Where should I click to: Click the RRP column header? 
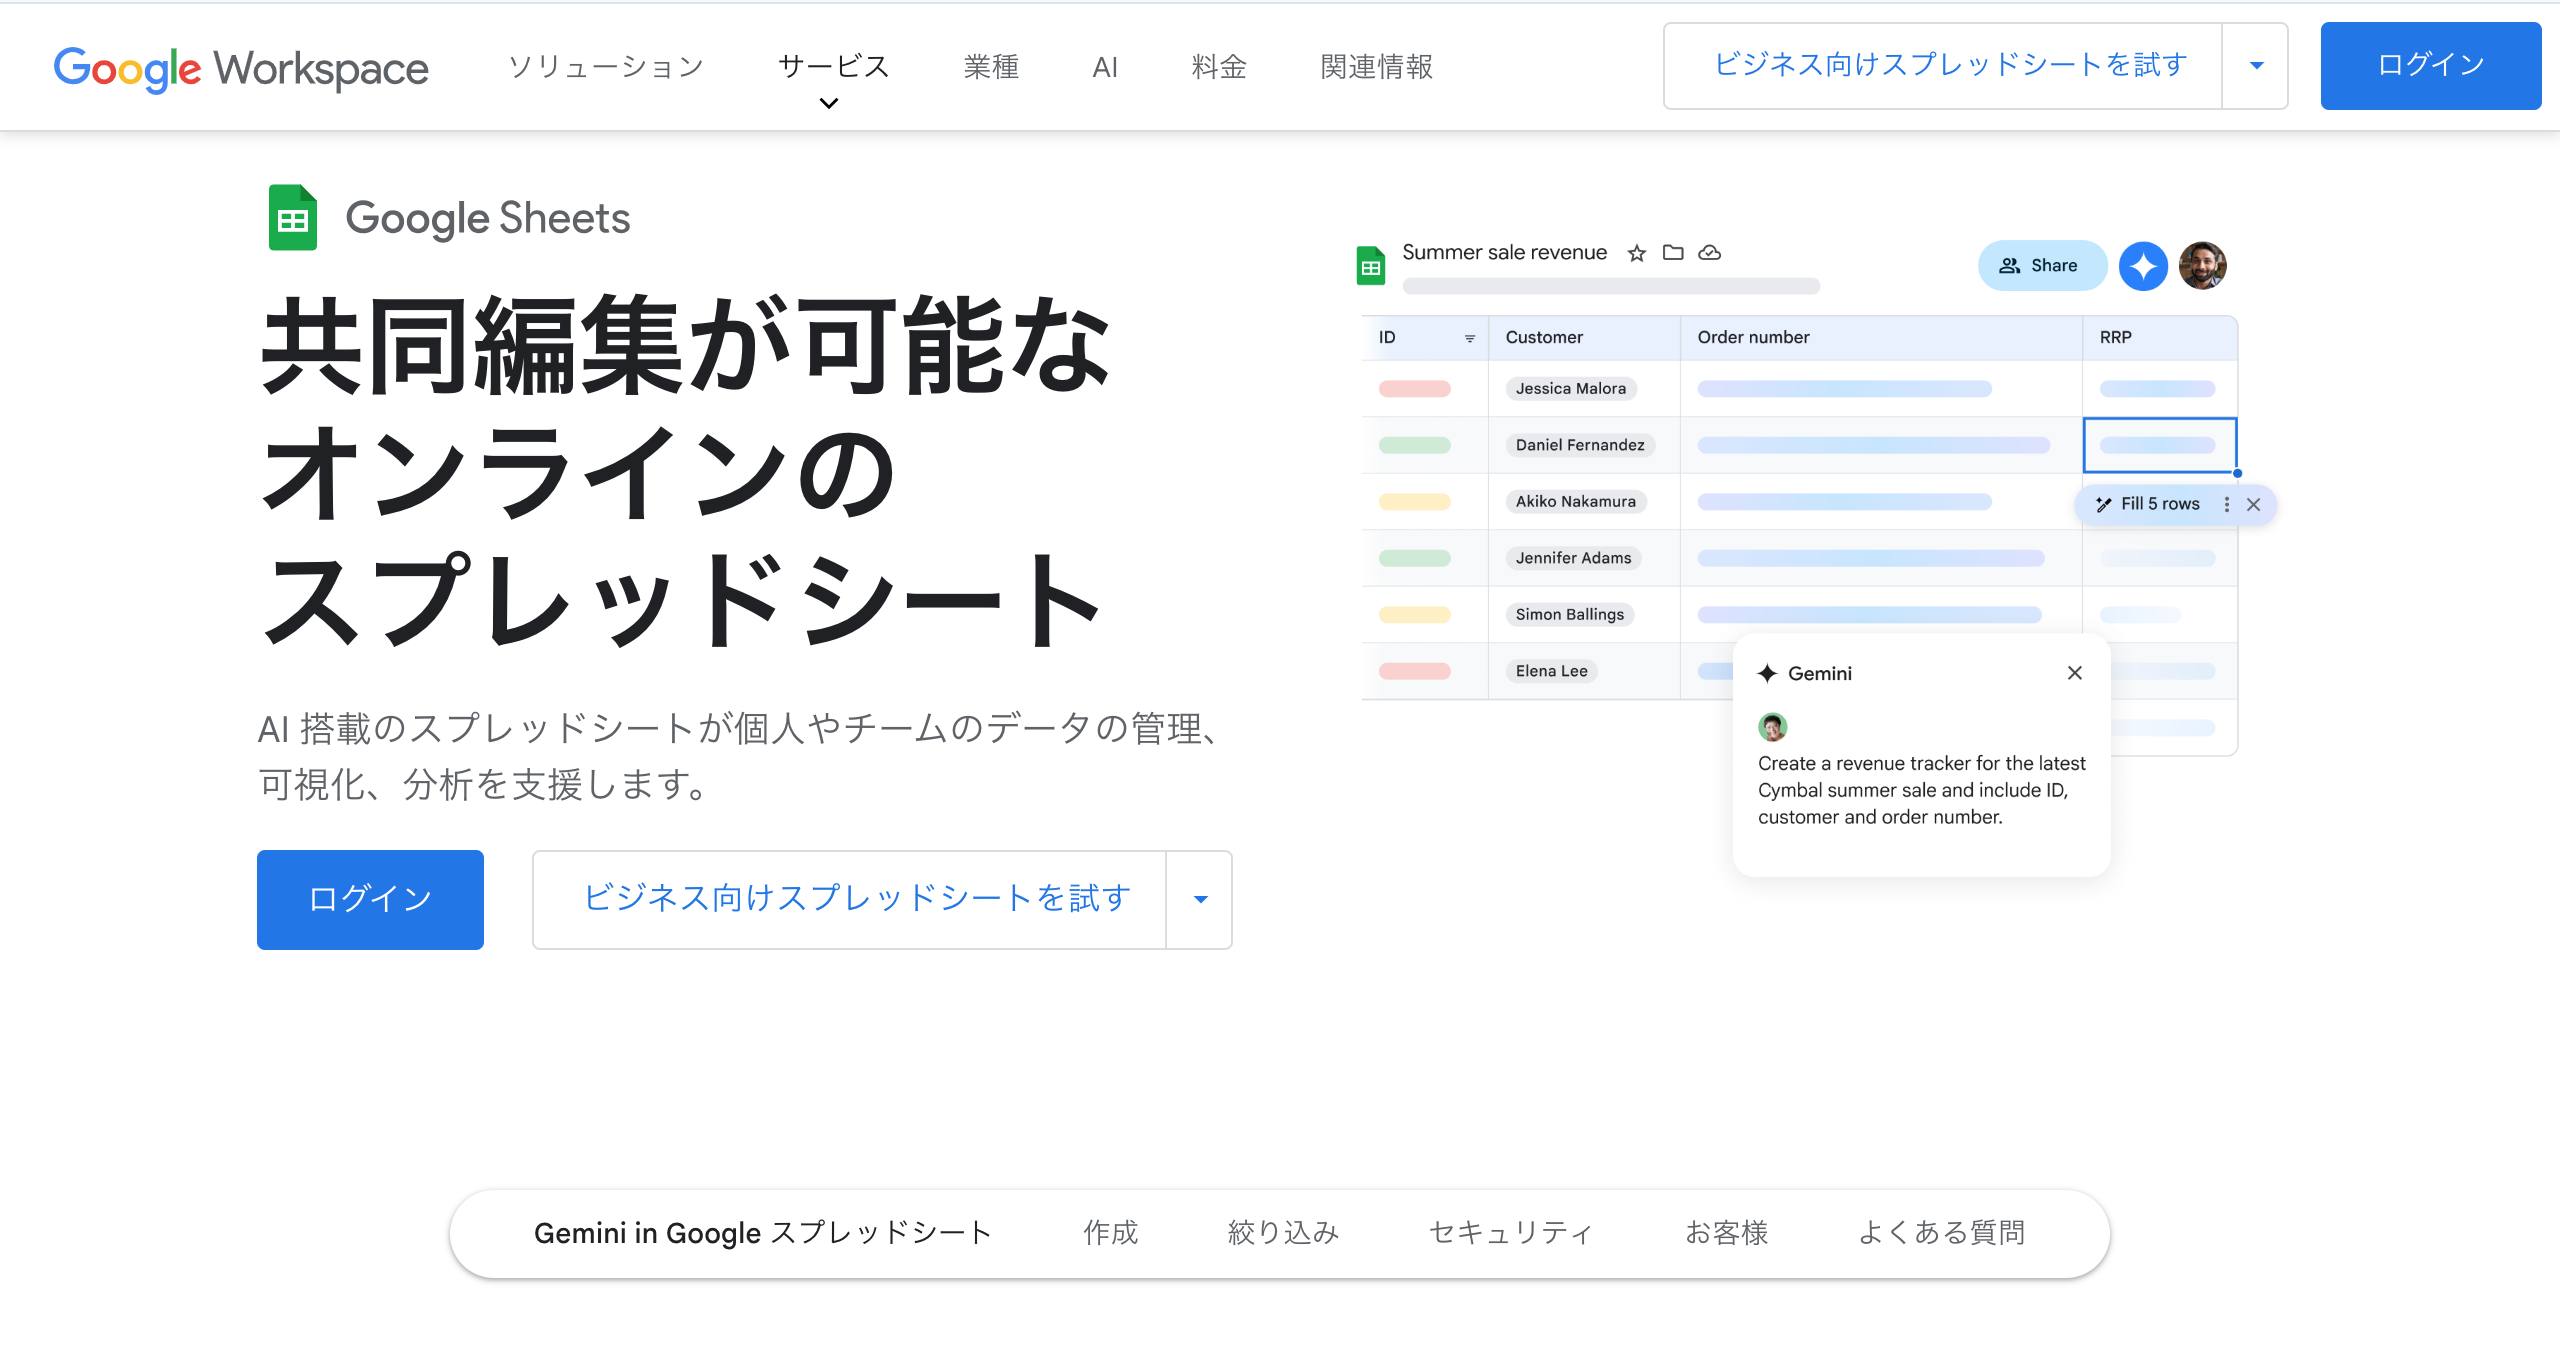tap(2160, 338)
